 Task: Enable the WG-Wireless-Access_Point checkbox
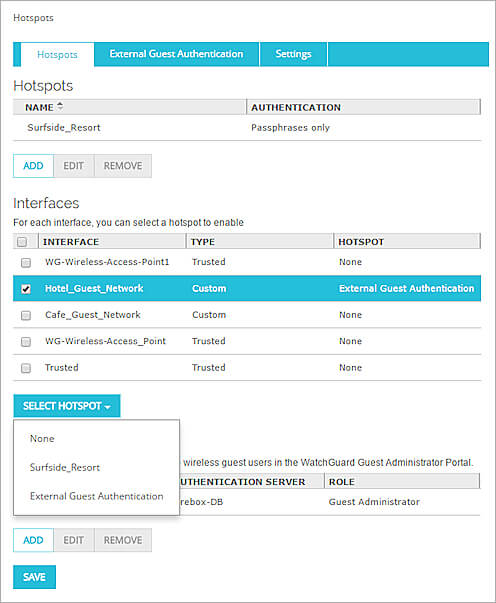26,341
